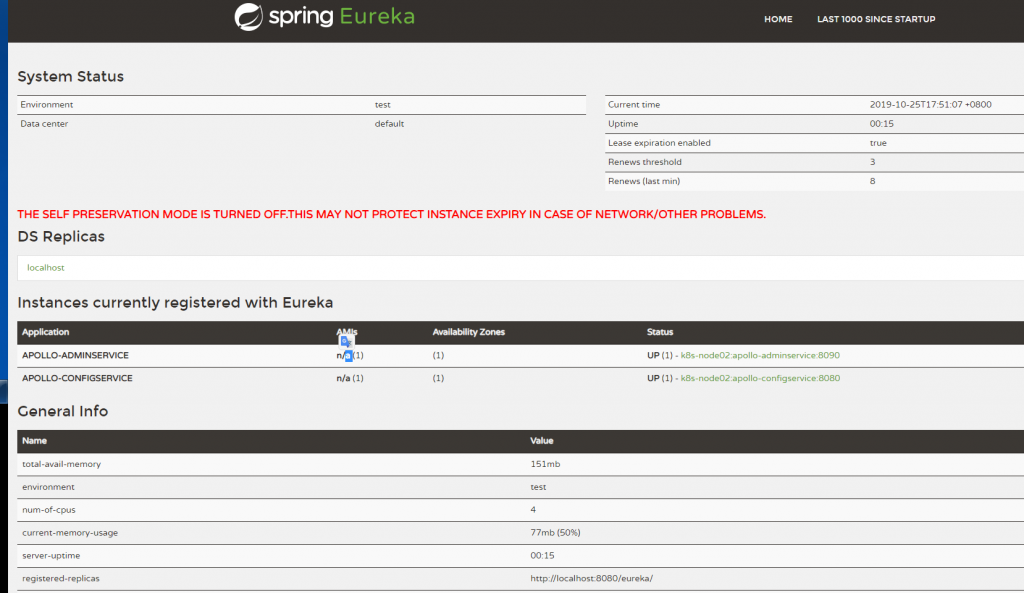Screen dimensions: 1024x593
Task: Click the Value column header in General Info
Action: (x=541, y=441)
